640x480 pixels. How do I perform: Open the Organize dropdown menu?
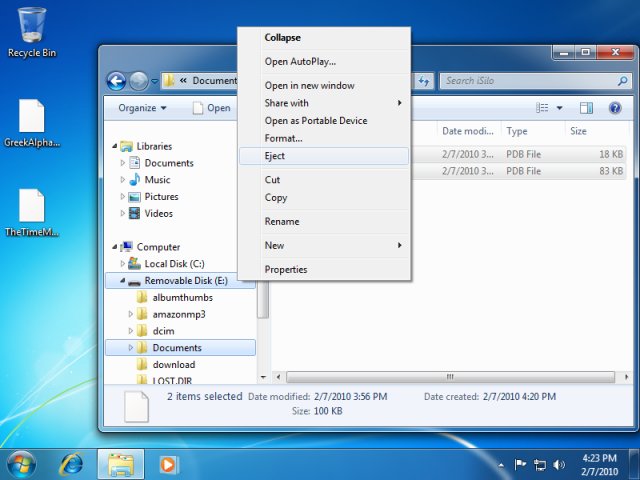pos(142,108)
